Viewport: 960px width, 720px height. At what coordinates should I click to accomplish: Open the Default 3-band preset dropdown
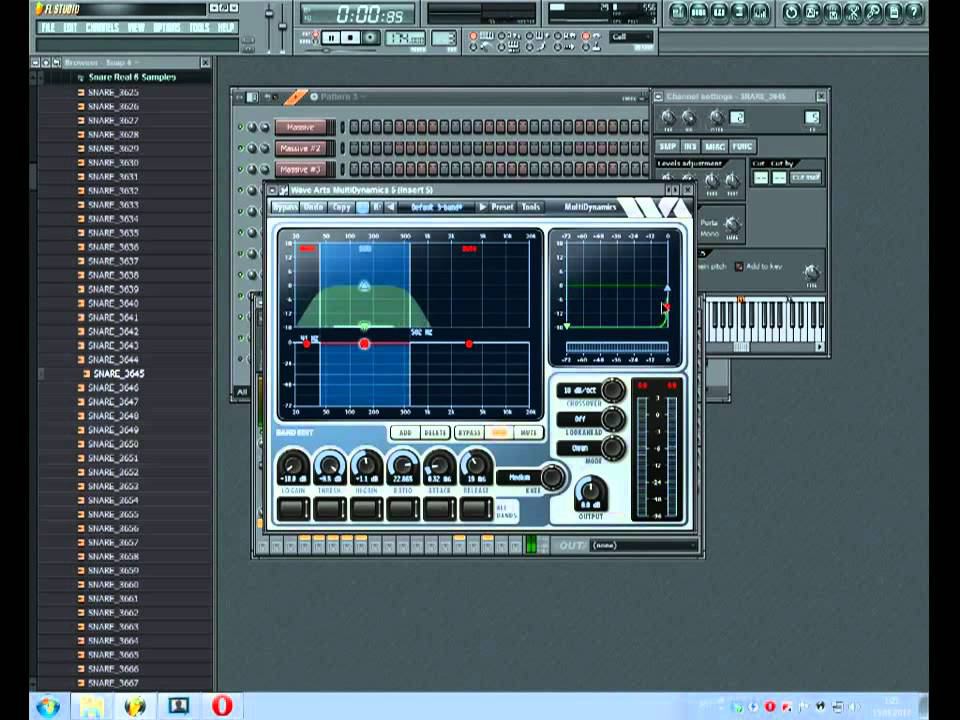pos(437,207)
